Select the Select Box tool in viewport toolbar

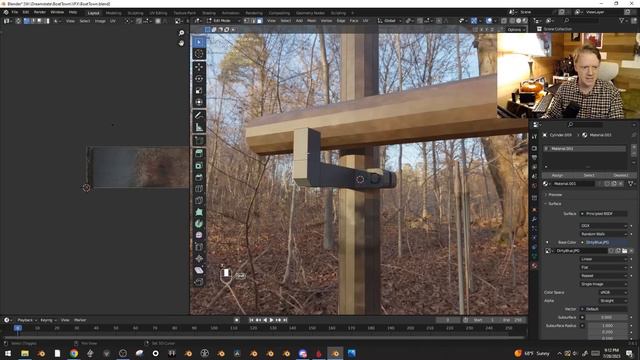pyautogui.click(x=199, y=42)
